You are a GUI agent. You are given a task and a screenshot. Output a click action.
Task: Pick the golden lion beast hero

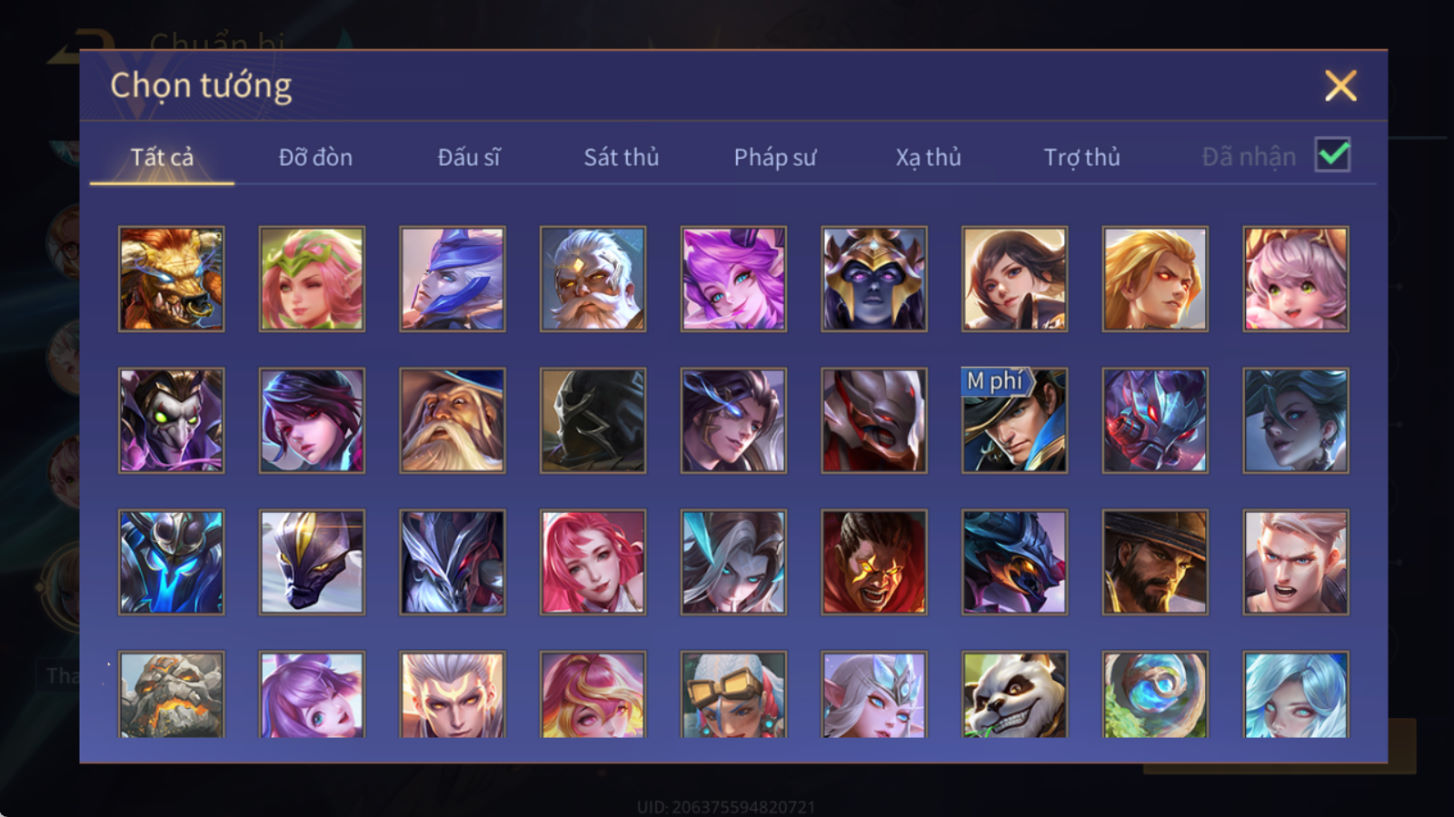coord(171,278)
